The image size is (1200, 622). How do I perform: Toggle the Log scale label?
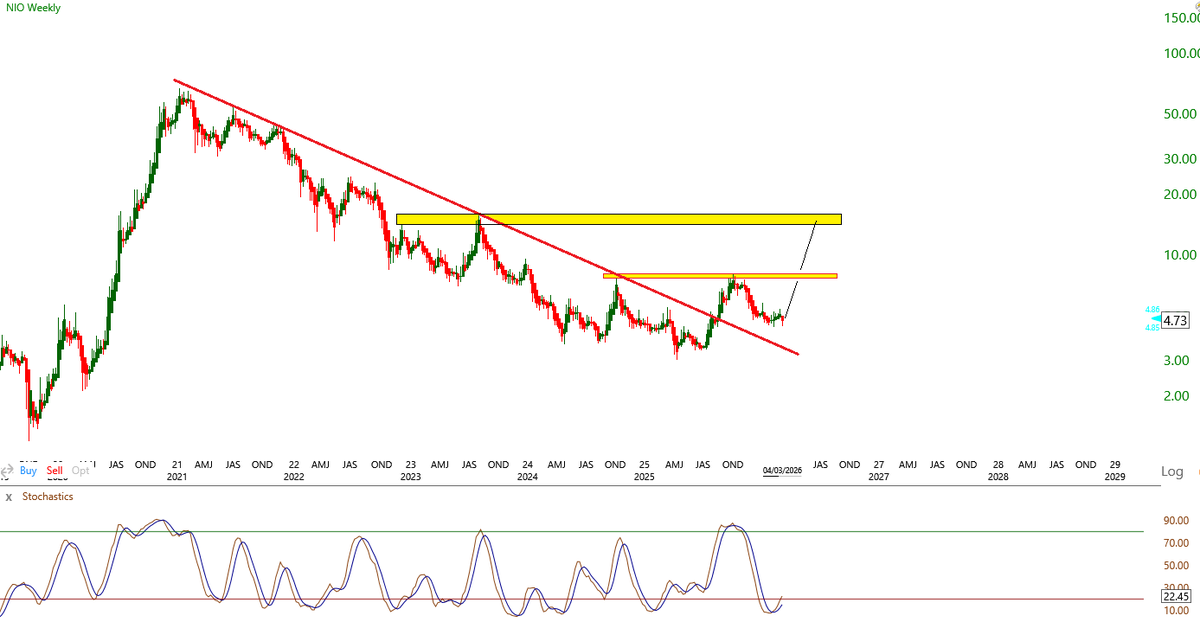pyautogui.click(x=1172, y=471)
